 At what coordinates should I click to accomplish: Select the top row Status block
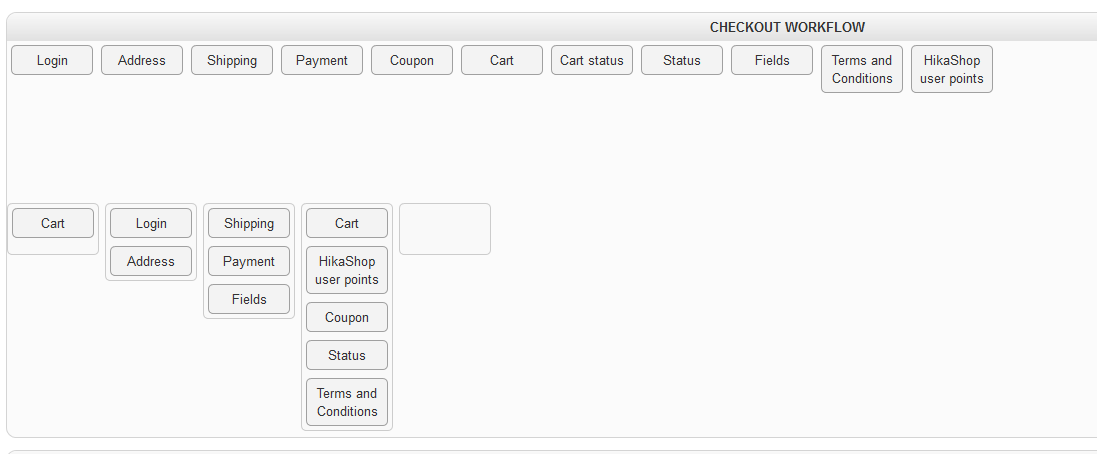tap(682, 60)
